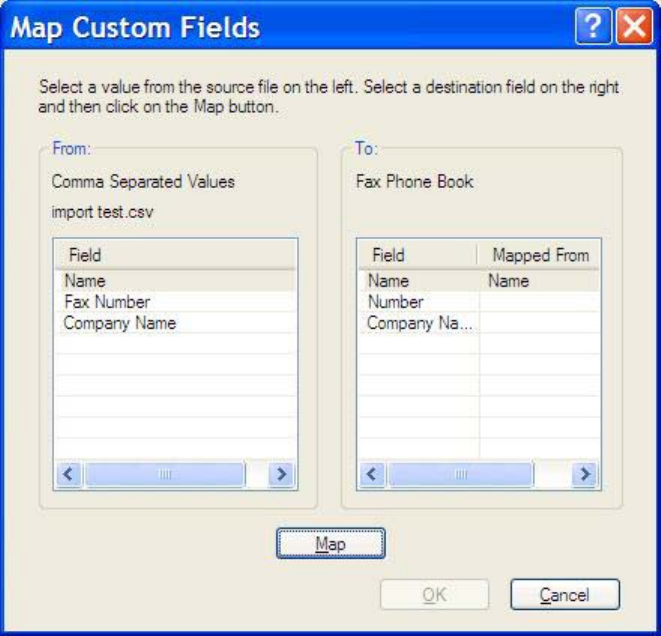Click the source list horizontal scrollbar thumb
661x636 pixels.
point(164,474)
